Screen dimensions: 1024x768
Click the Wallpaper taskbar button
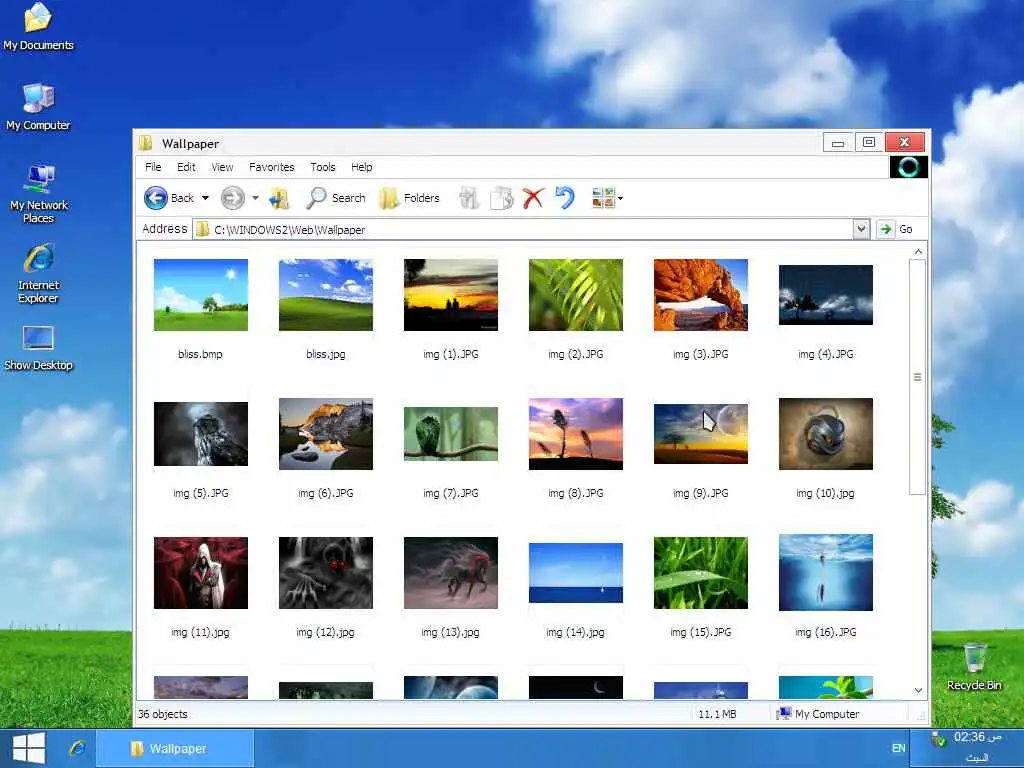(x=175, y=748)
